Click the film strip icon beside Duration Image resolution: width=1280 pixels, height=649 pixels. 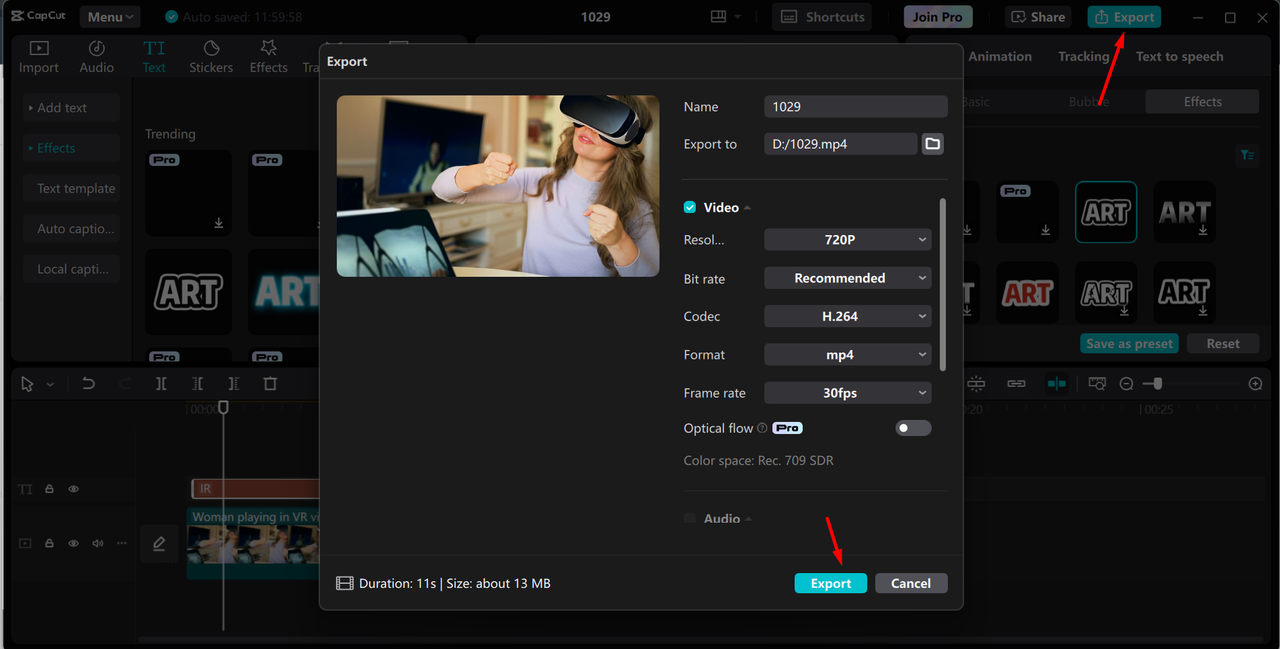(345, 583)
